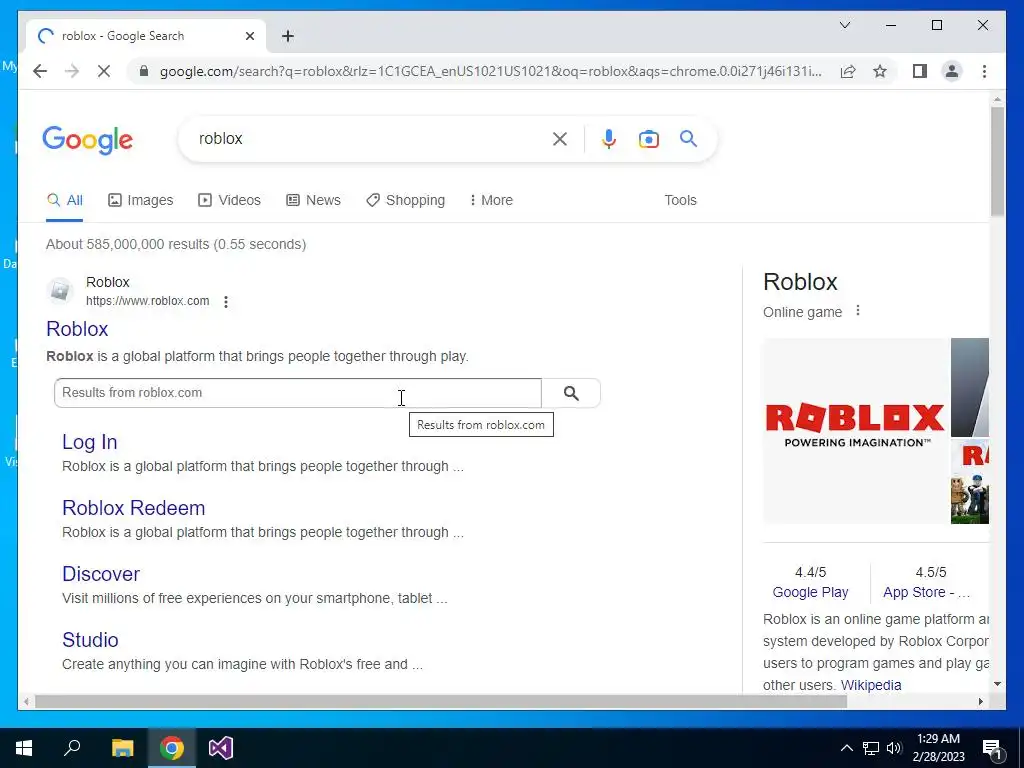1024x768 pixels.
Task: Click the blue magnifier search button
Action: pos(688,138)
